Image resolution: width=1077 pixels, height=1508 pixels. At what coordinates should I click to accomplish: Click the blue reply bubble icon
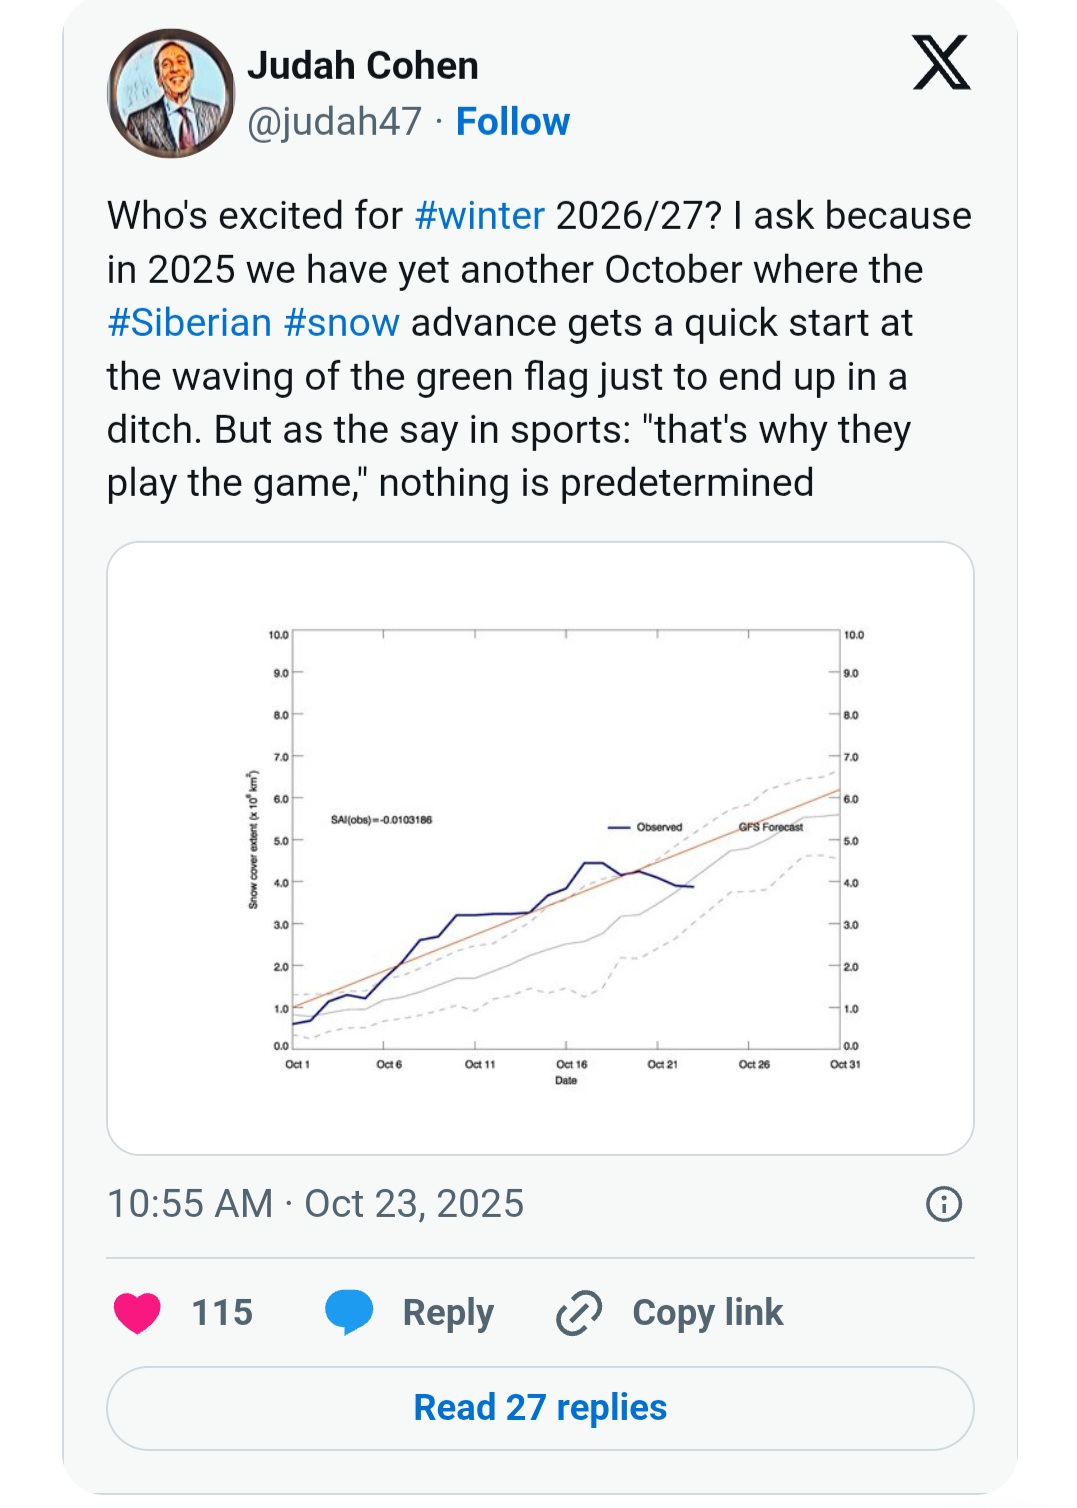[x=349, y=1312]
